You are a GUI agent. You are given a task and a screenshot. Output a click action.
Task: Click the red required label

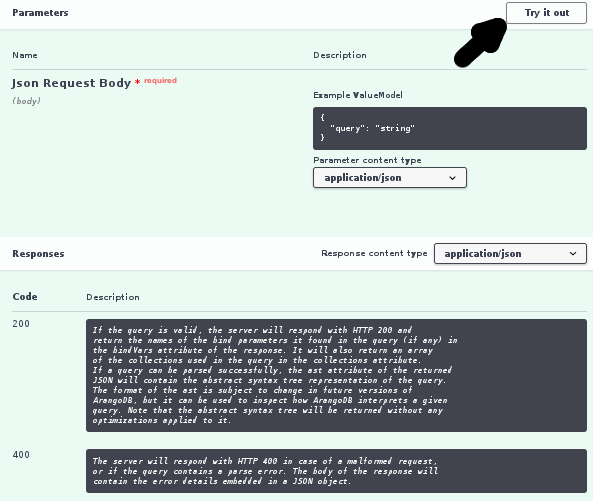pos(160,81)
